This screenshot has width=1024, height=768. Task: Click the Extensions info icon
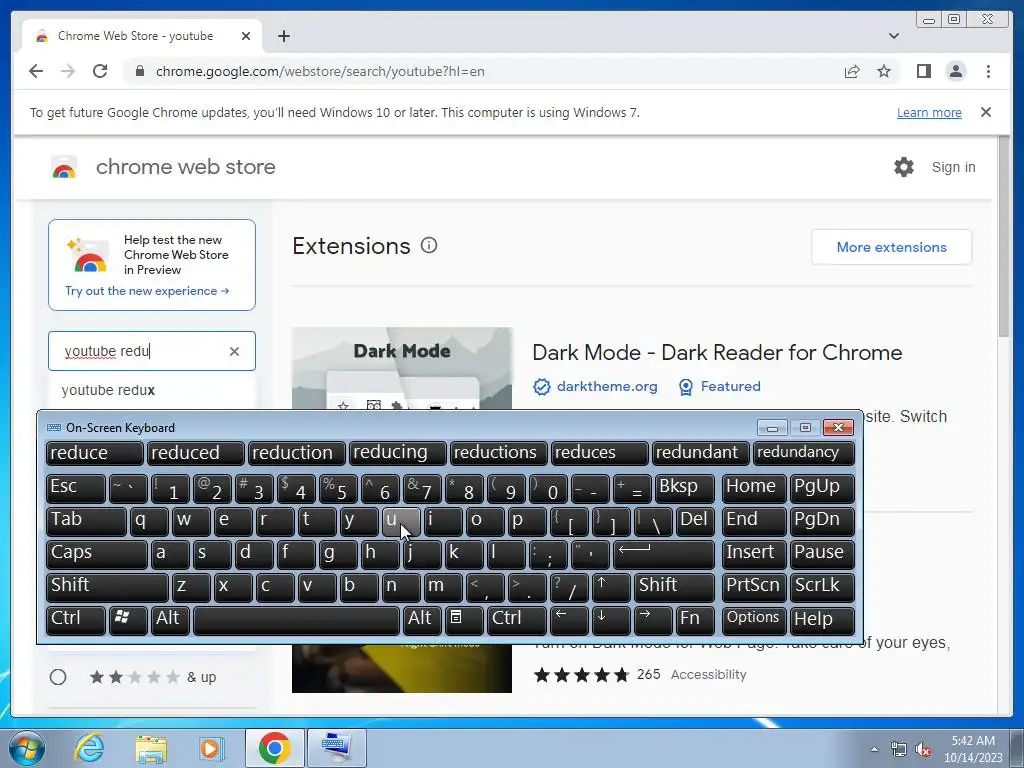[428, 246]
